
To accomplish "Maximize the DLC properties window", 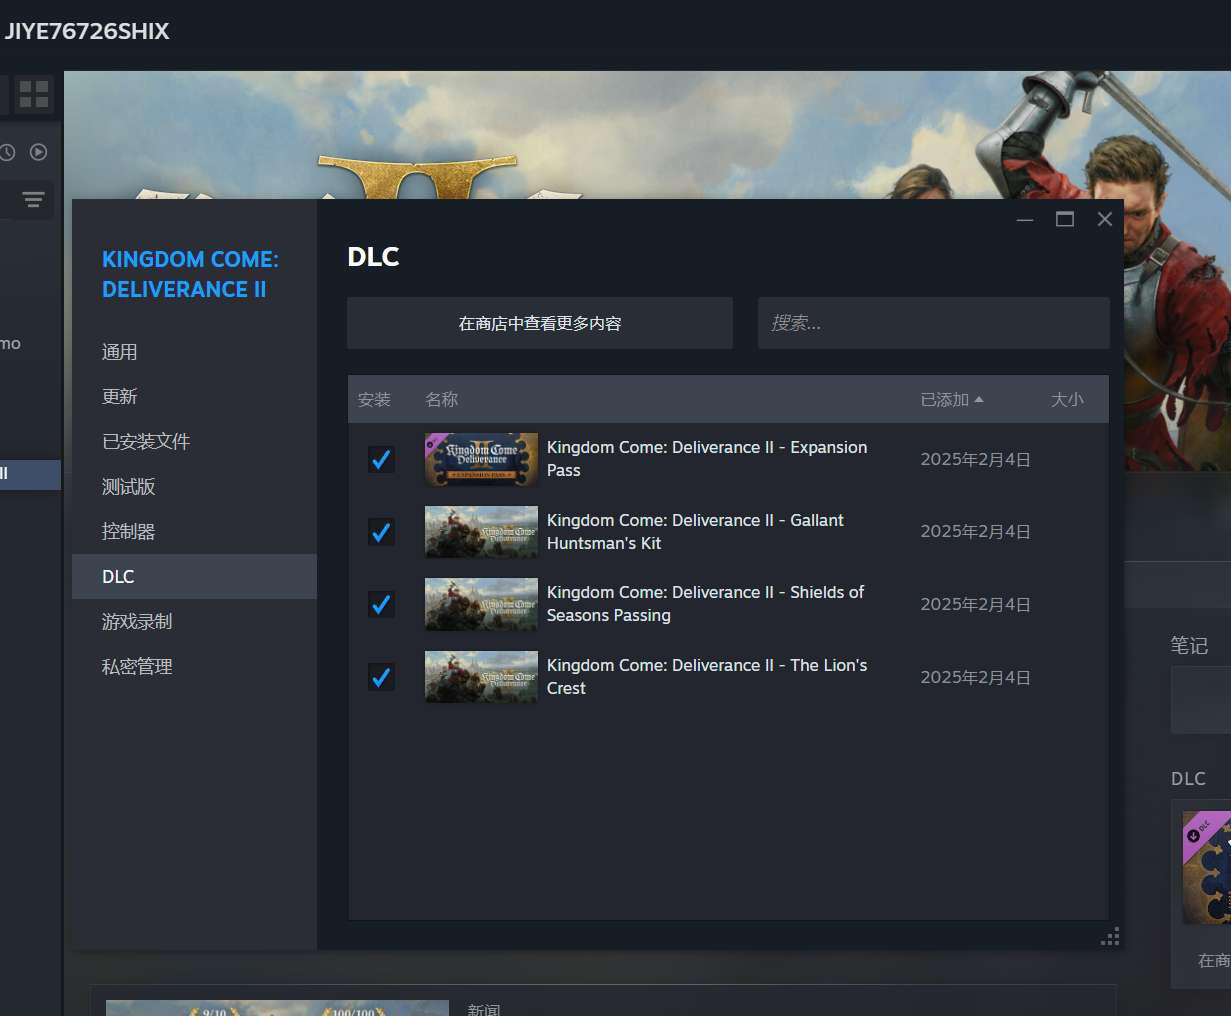I will coord(1065,219).
